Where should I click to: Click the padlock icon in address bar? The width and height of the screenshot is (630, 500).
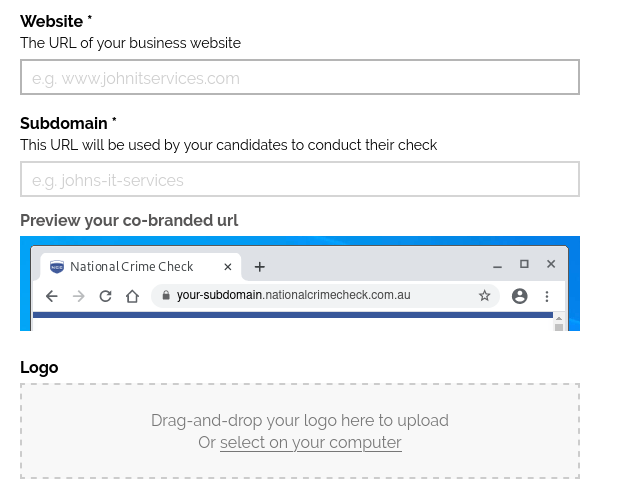click(166, 296)
